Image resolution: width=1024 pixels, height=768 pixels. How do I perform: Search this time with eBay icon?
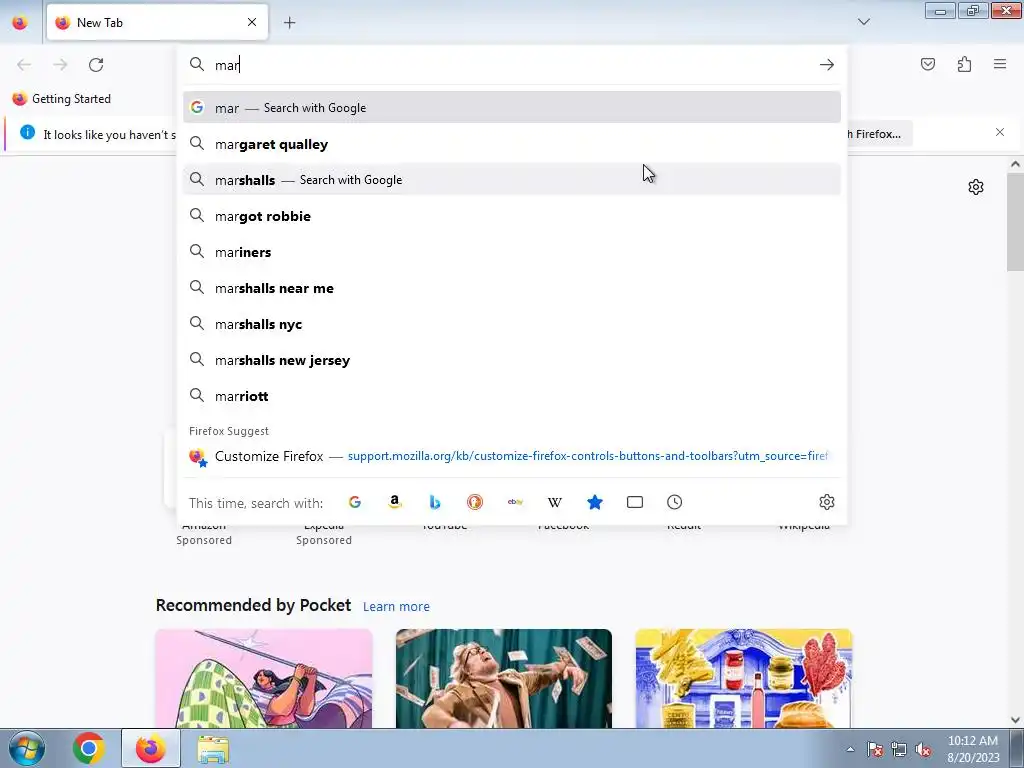[x=515, y=502]
